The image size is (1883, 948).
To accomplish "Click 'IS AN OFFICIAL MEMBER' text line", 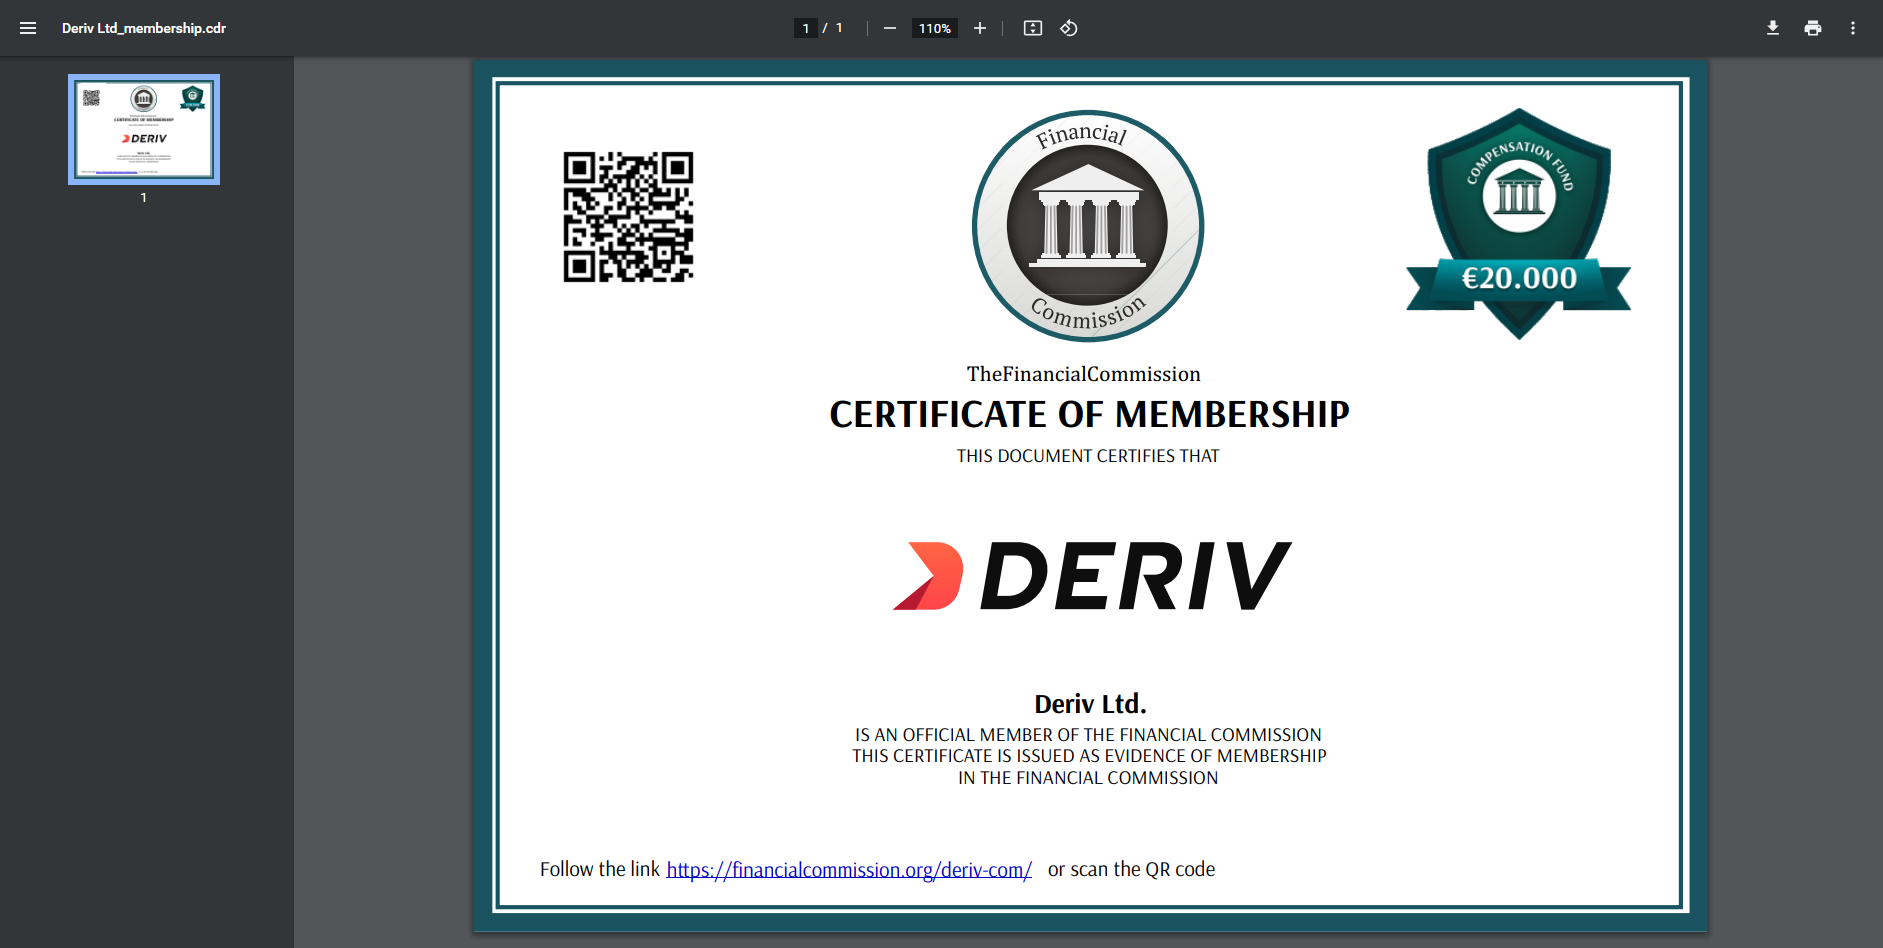I will (x=1088, y=735).
